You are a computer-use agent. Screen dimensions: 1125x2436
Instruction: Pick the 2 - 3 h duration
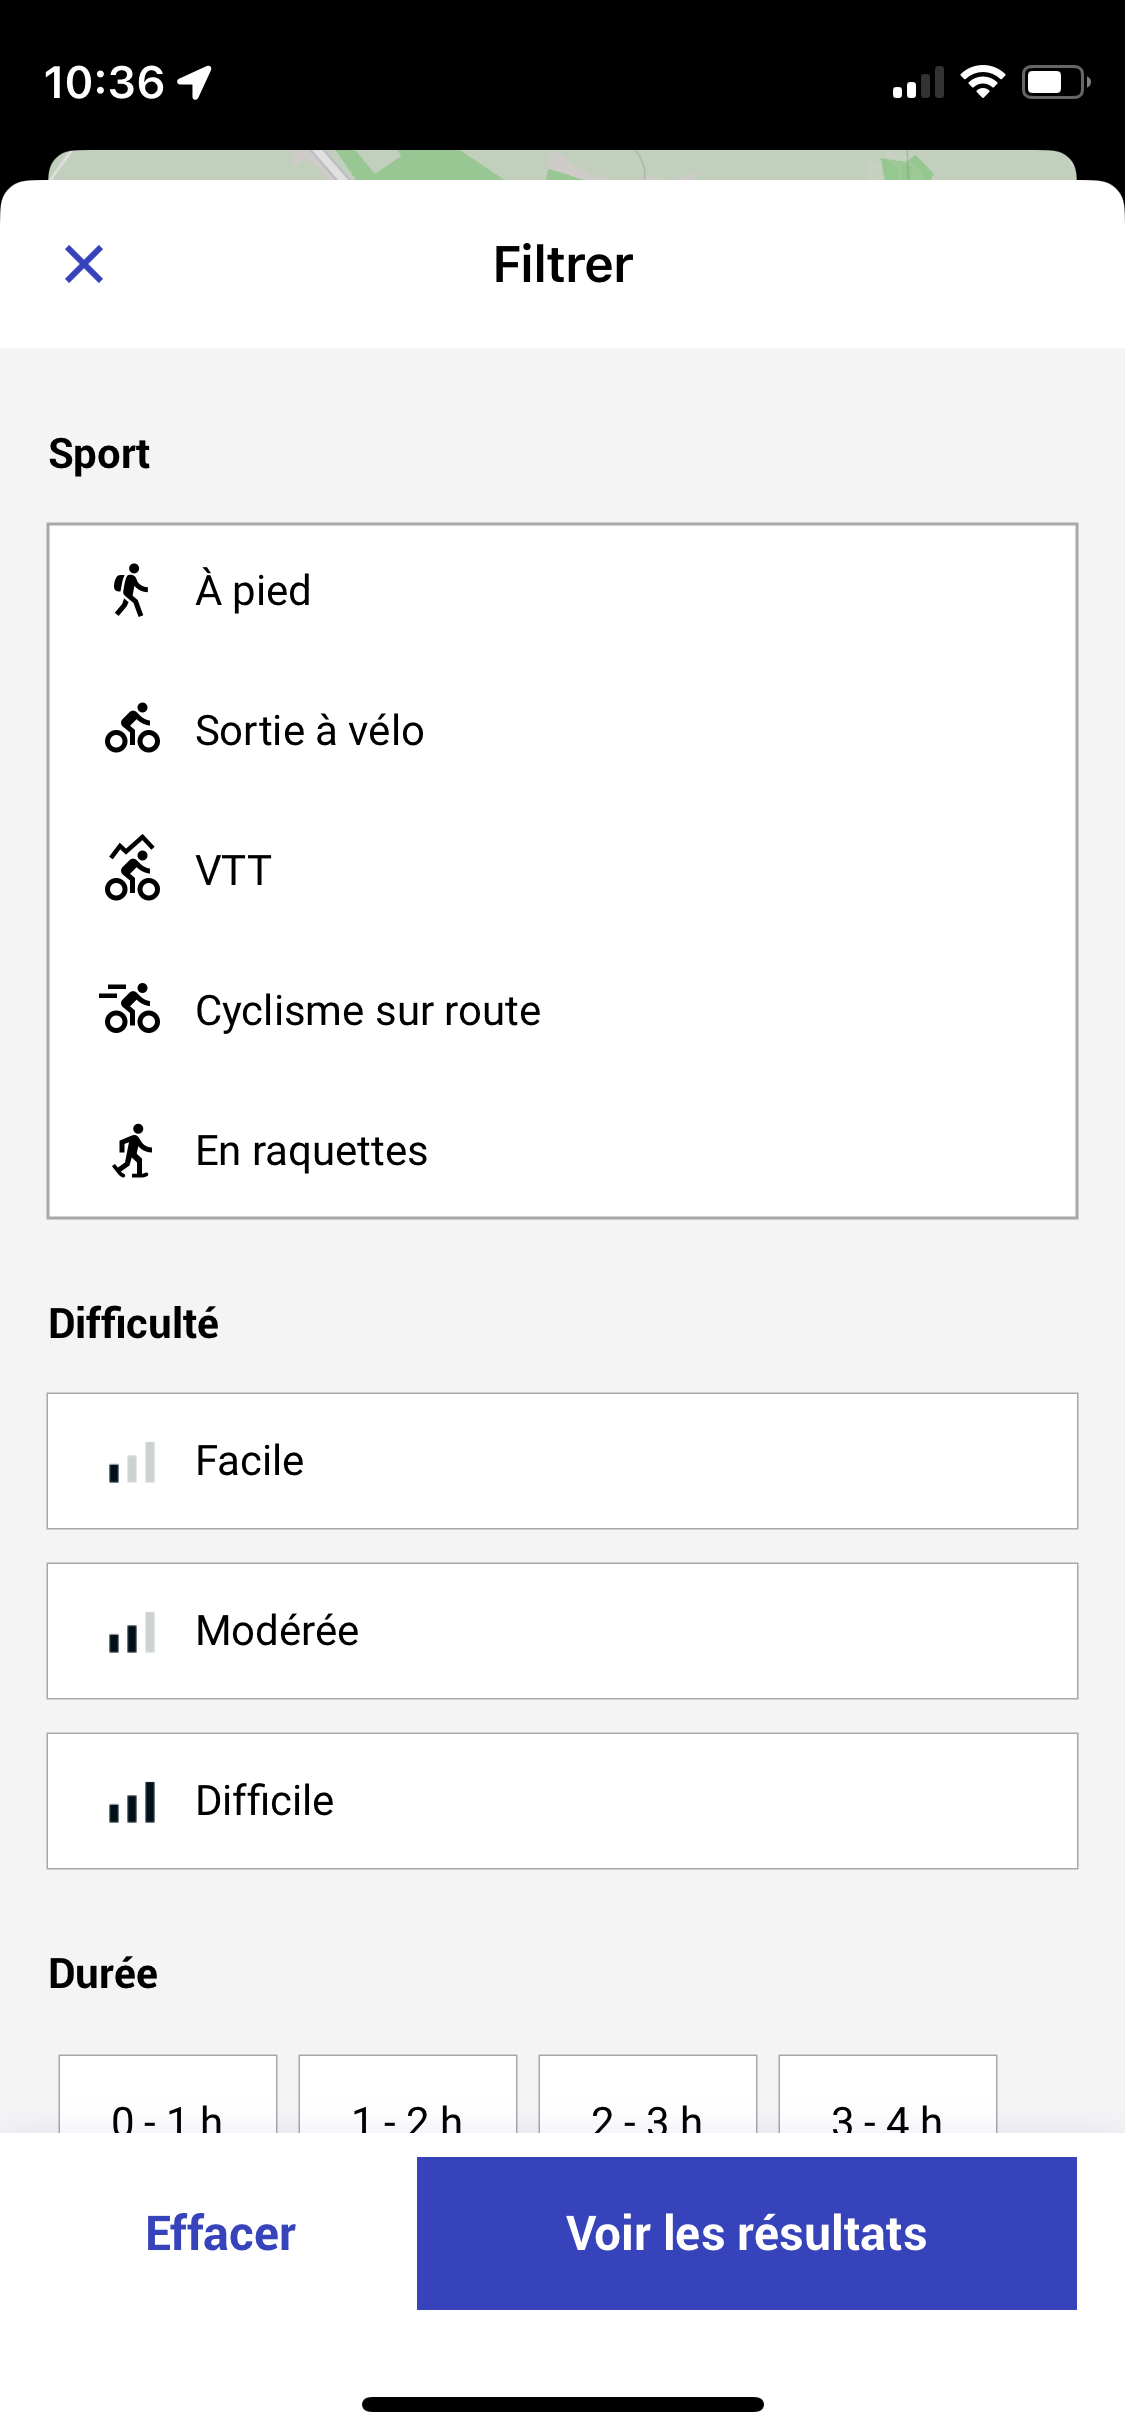pos(648,2095)
